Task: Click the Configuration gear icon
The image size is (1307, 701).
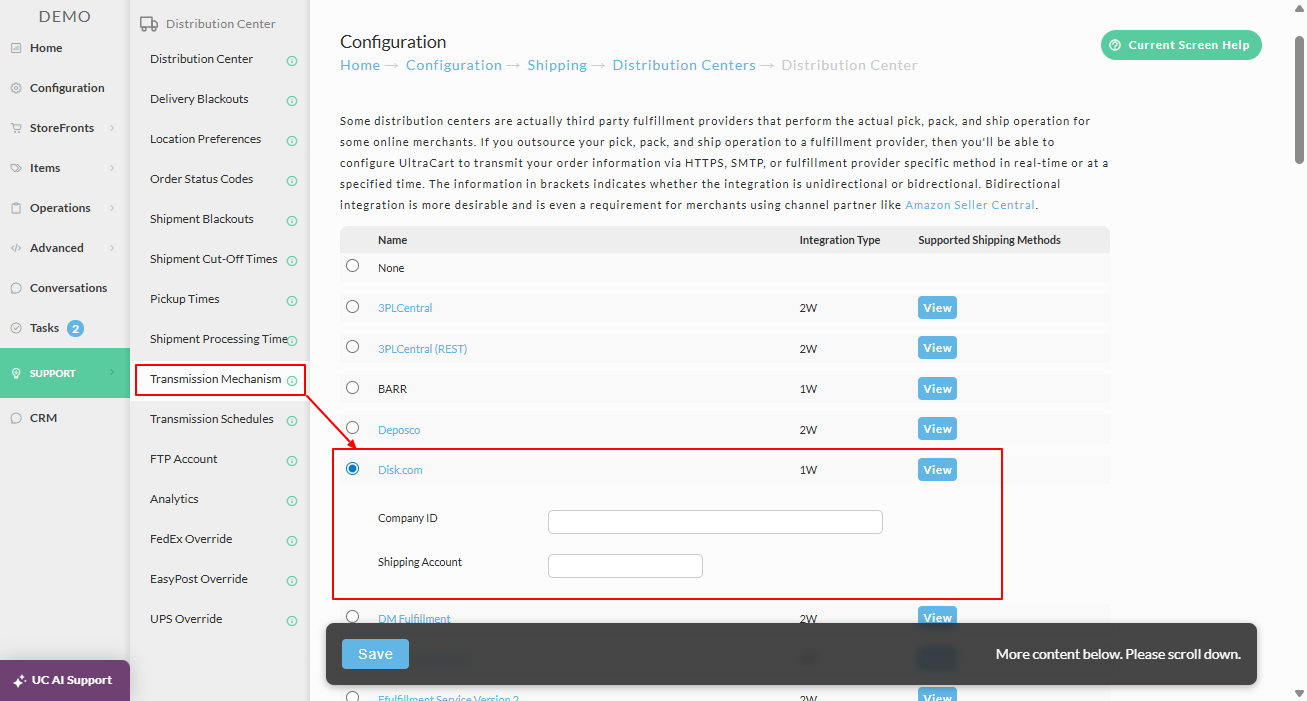Action: (x=16, y=88)
